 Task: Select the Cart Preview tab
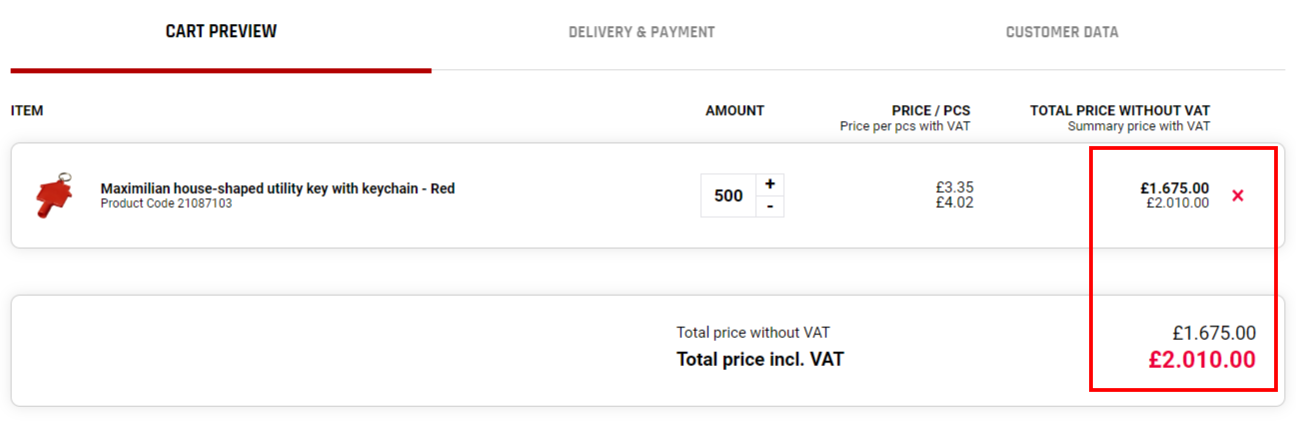[x=221, y=32]
